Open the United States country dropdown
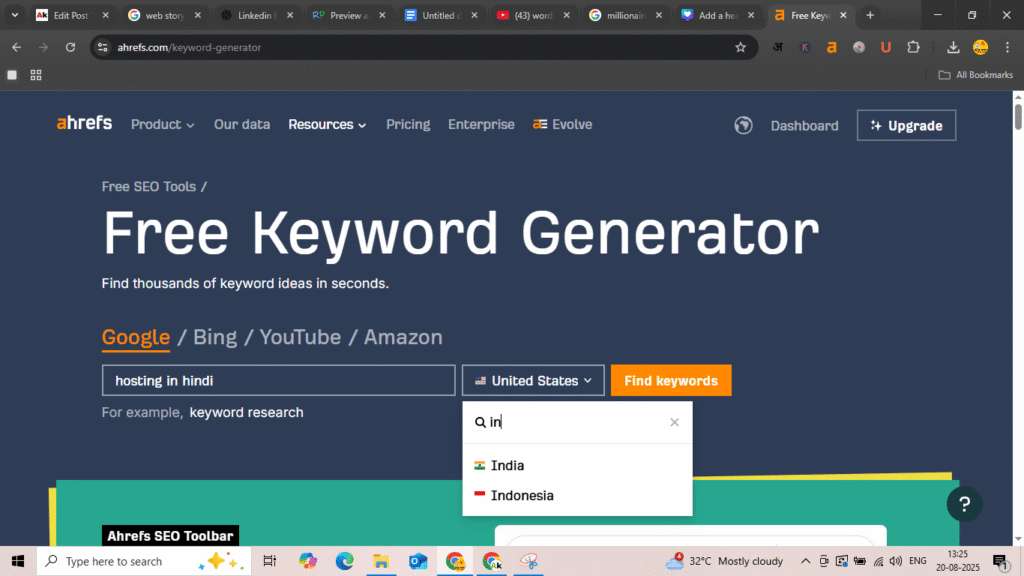Screen dimensions: 1024x576 click(x=533, y=381)
